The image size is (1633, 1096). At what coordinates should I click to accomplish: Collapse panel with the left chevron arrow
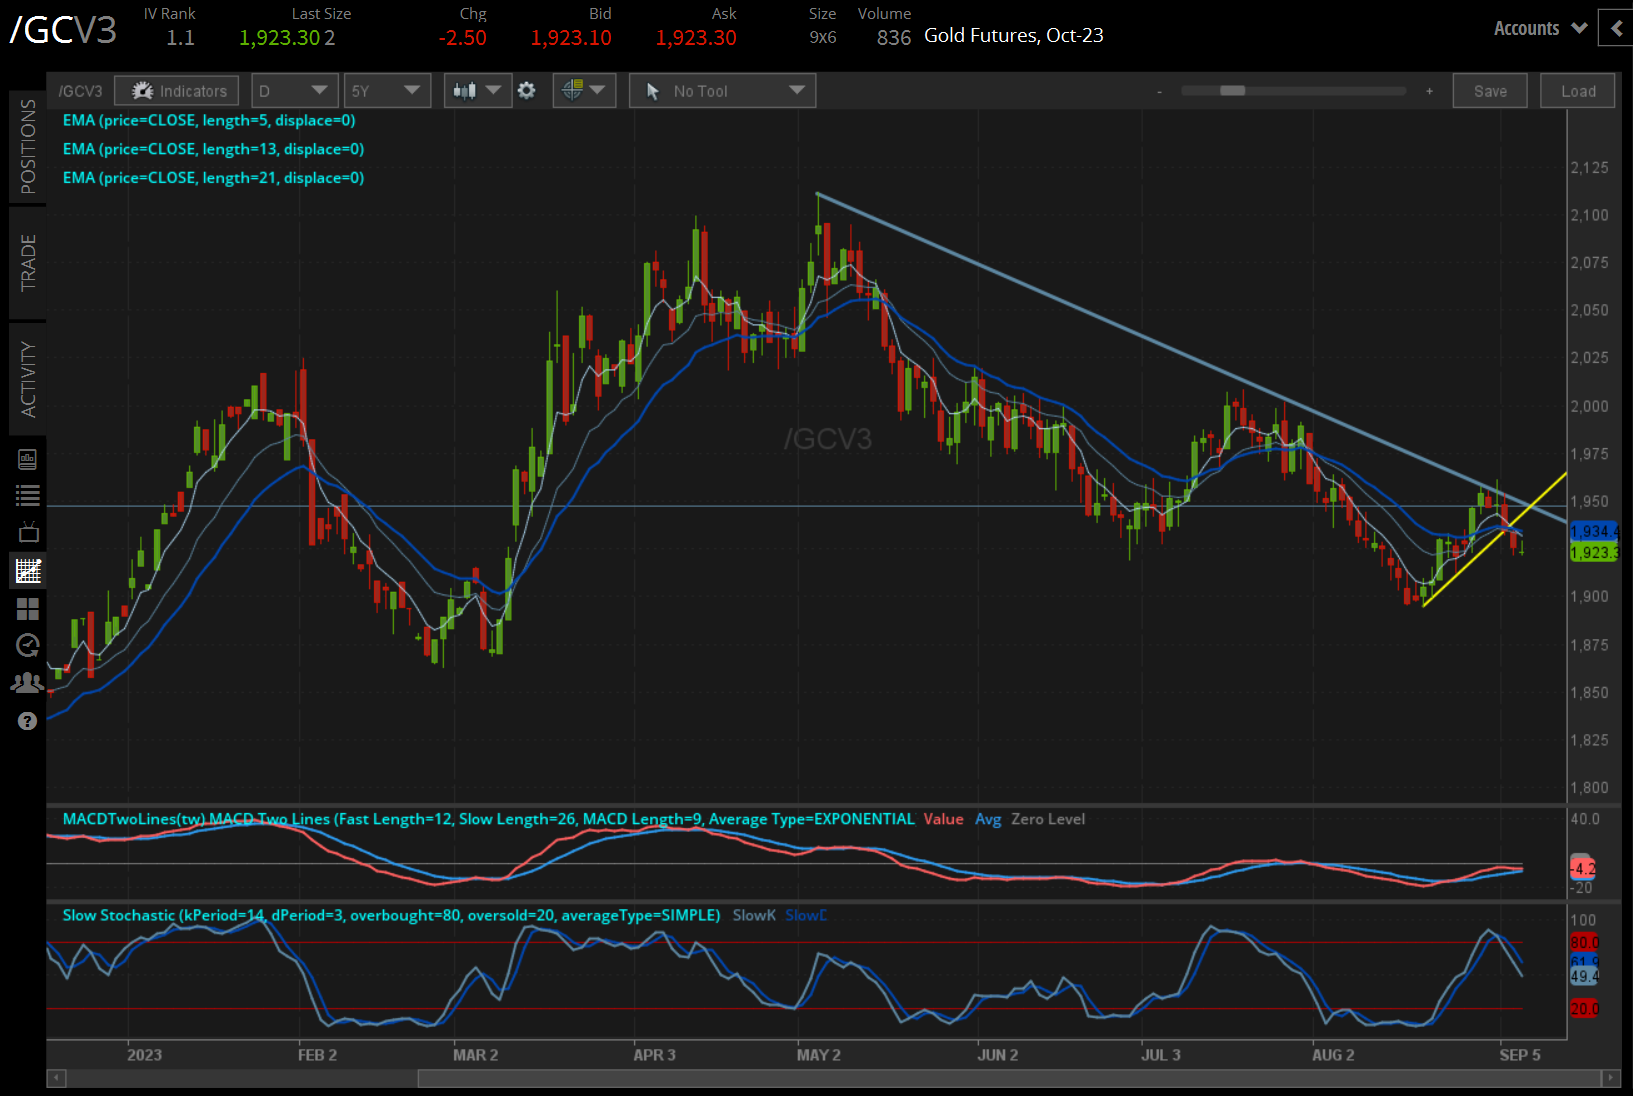[x=1616, y=28]
